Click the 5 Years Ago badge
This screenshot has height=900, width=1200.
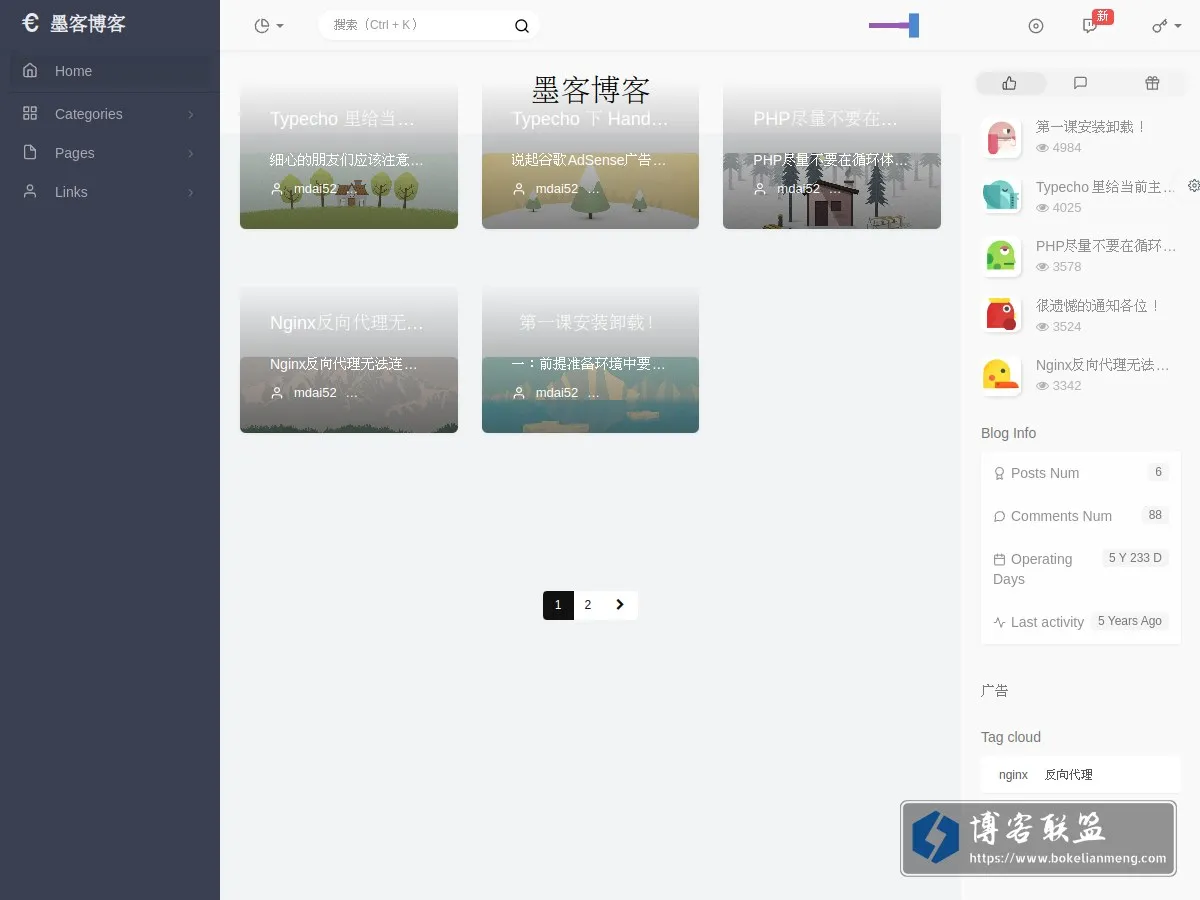(1129, 621)
